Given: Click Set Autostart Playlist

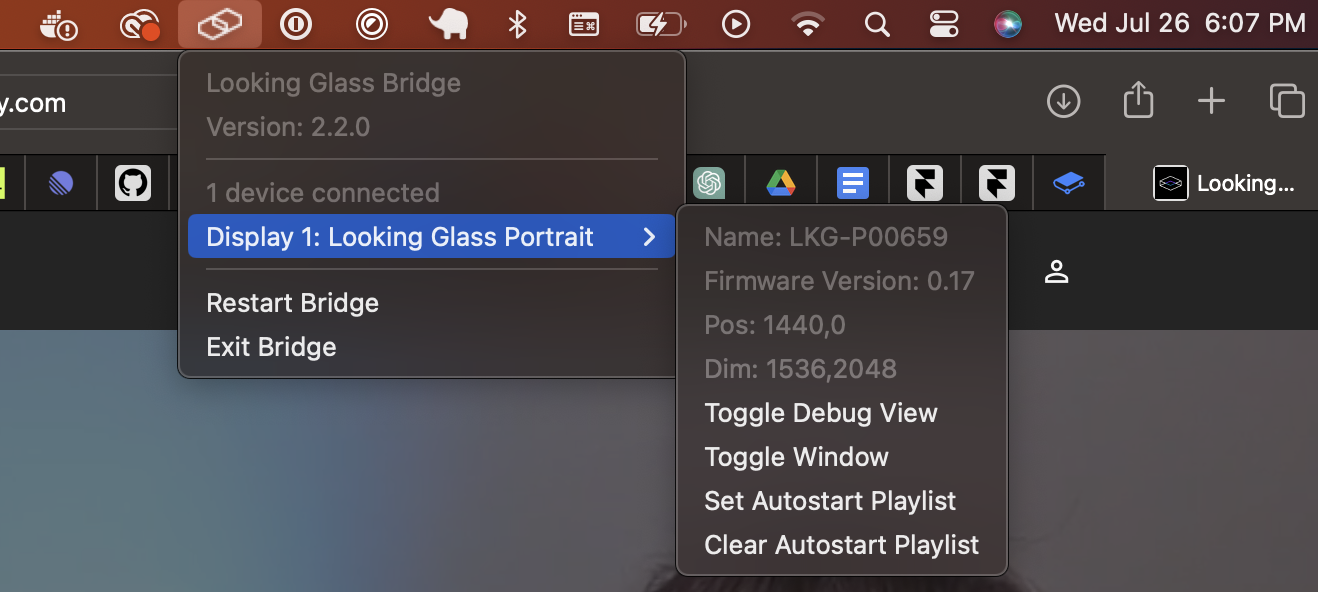Looking at the screenshot, I should (x=830, y=501).
